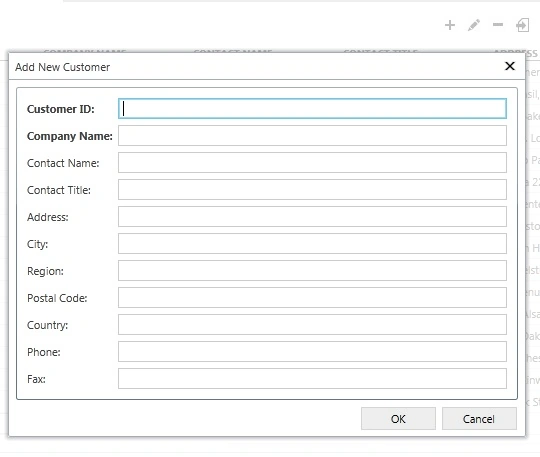Focus the Customer ID text field
This screenshot has width=540, height=457.
pos(312,109)
